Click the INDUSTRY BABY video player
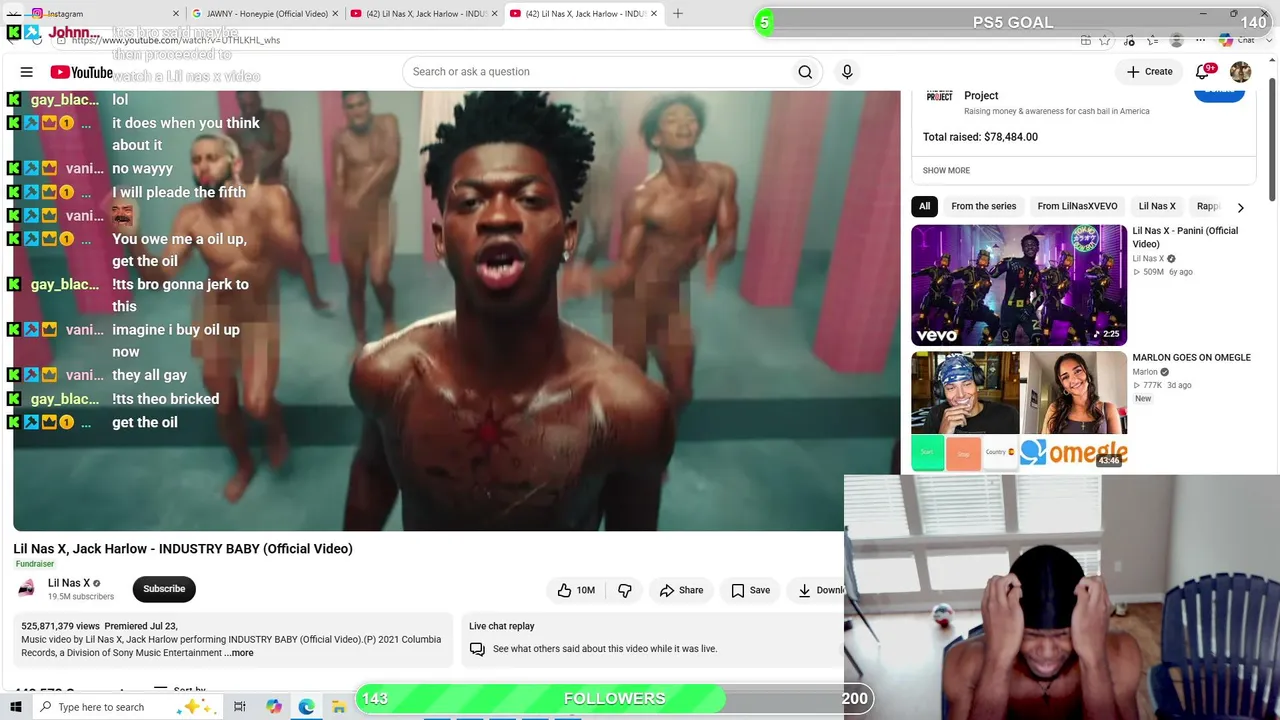Viewport: 1280px width, 720px height. pos(456,311)
